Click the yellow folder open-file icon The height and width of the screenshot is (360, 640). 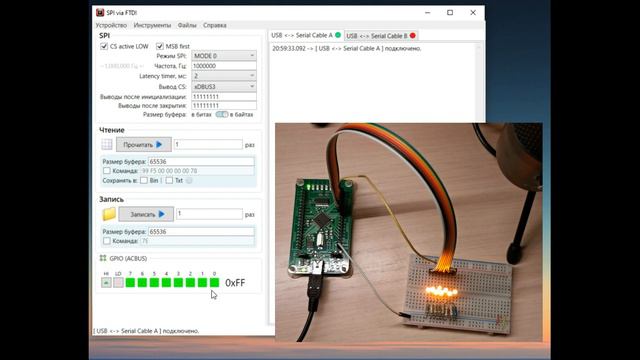[109, 214]
